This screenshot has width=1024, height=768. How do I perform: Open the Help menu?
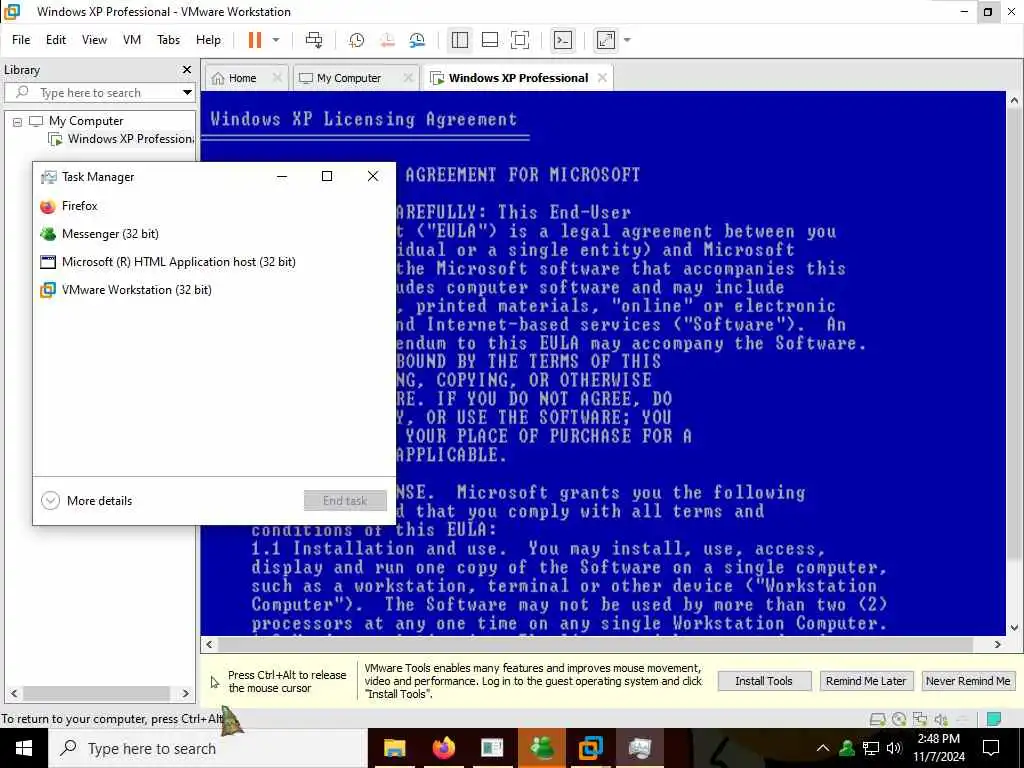click(208, 40)
